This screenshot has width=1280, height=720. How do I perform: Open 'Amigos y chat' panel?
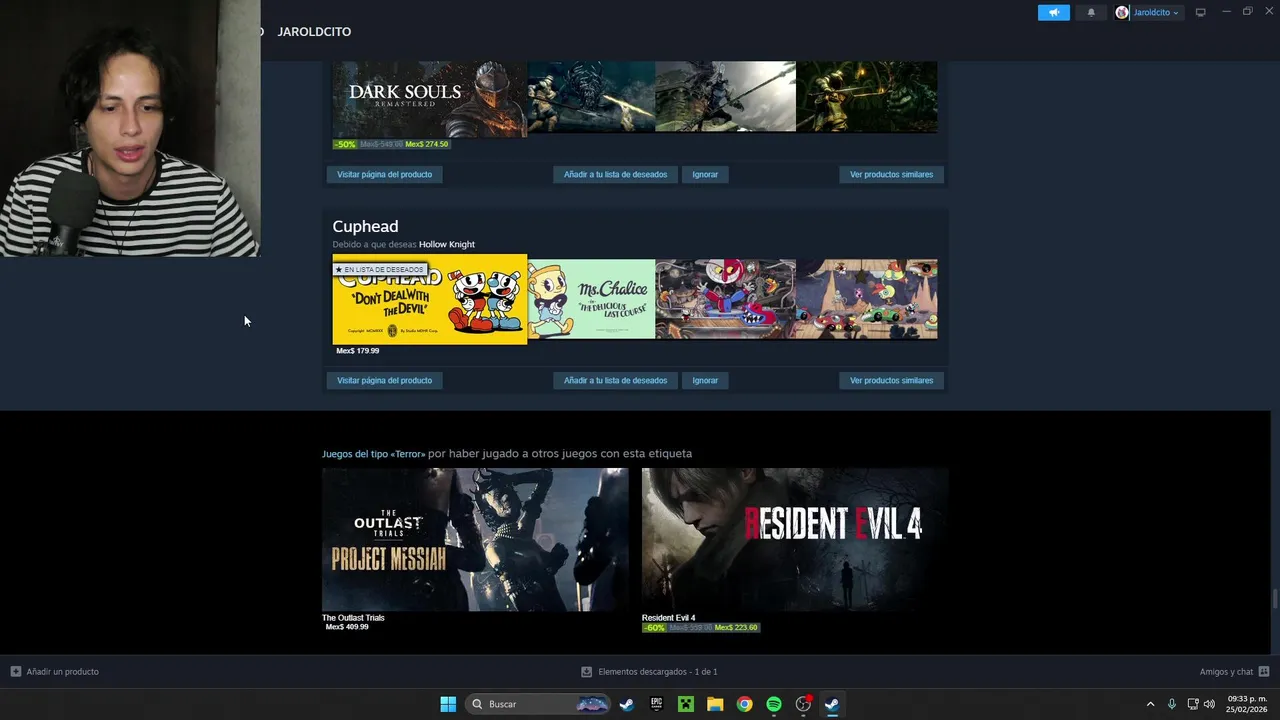click(1226, 672)
